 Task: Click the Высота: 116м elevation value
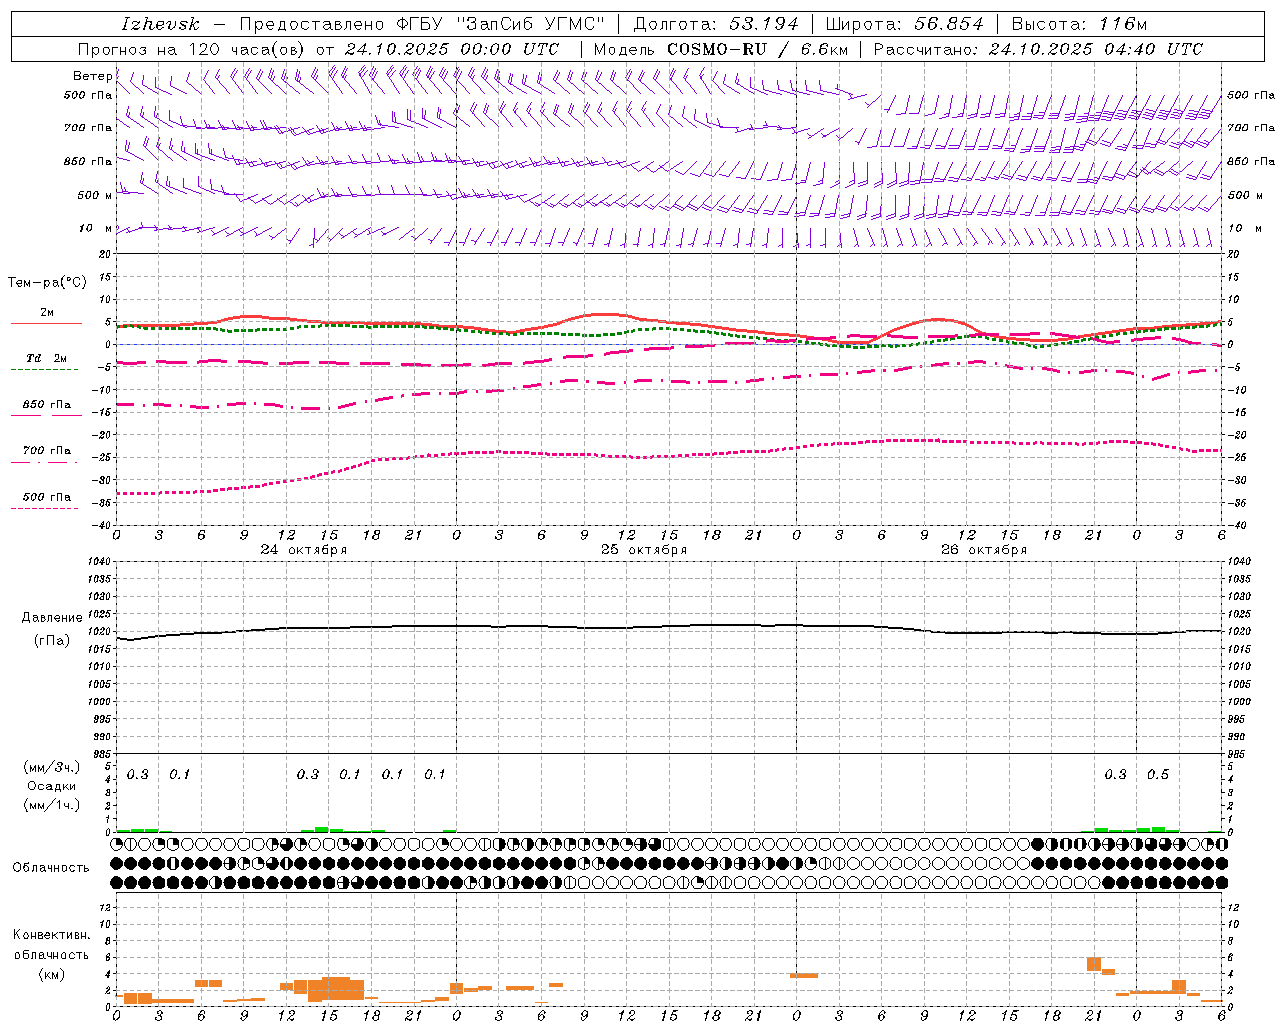point(1079,24)
